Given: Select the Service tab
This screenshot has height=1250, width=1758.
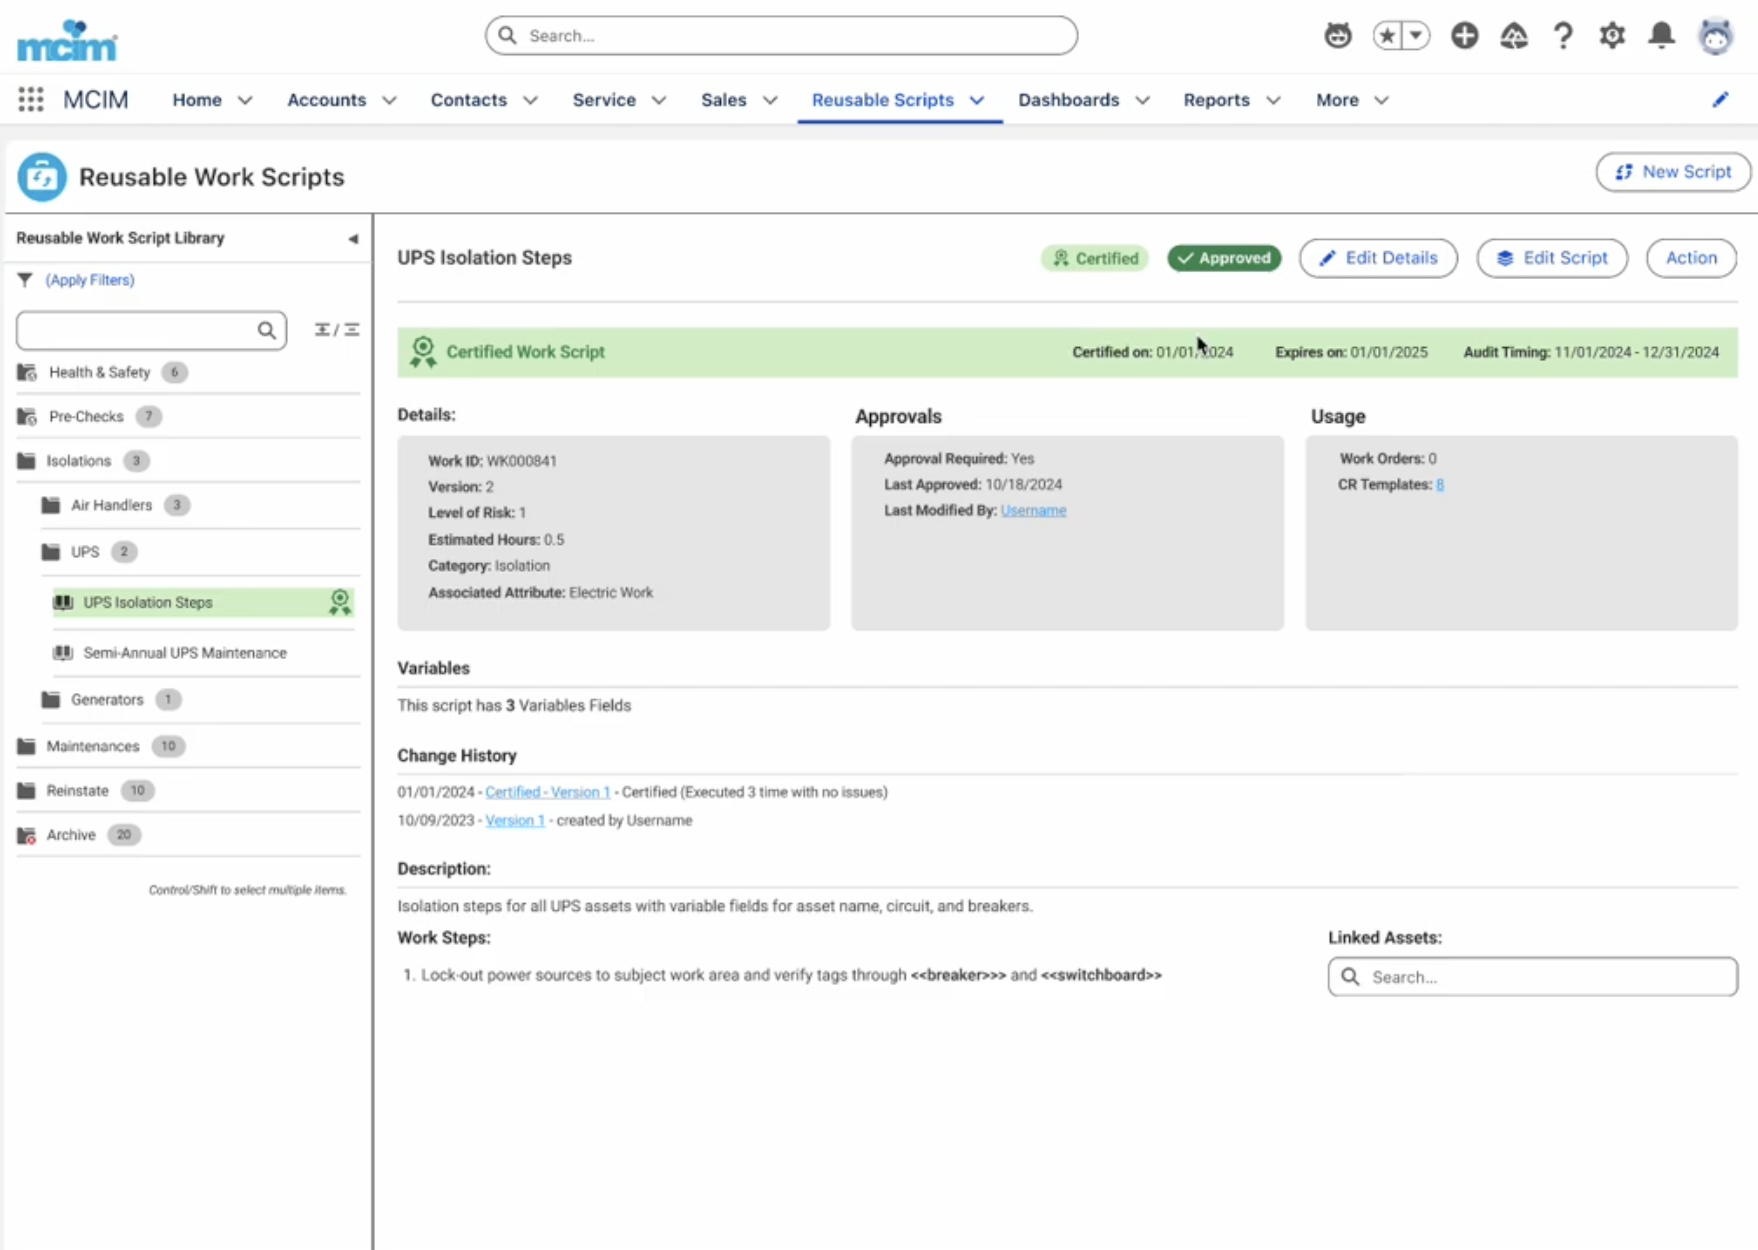Looking at the screenshot, I should tap(604, 100).
